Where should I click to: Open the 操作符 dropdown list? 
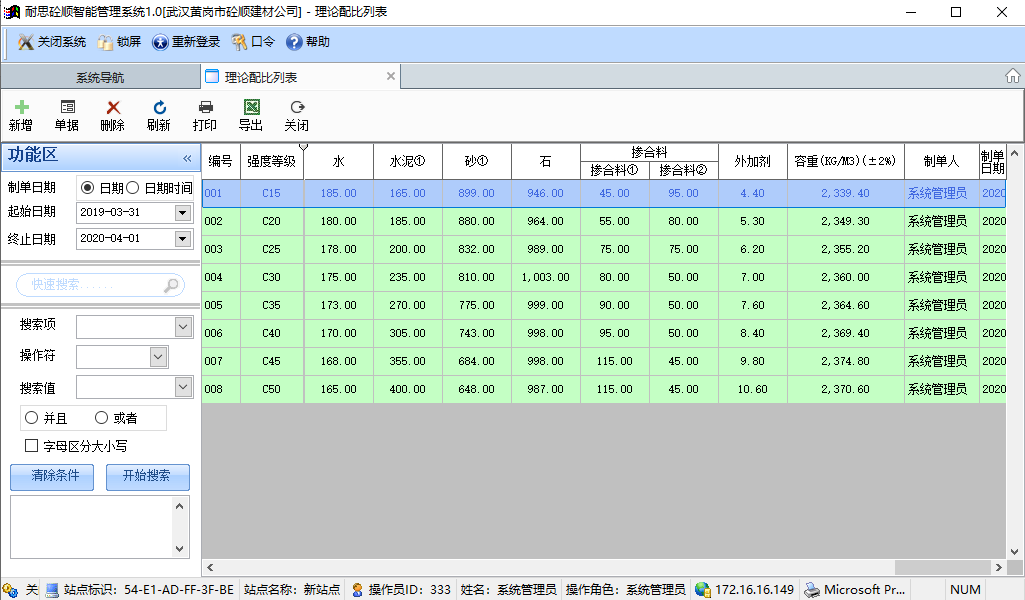pos(158,356)
